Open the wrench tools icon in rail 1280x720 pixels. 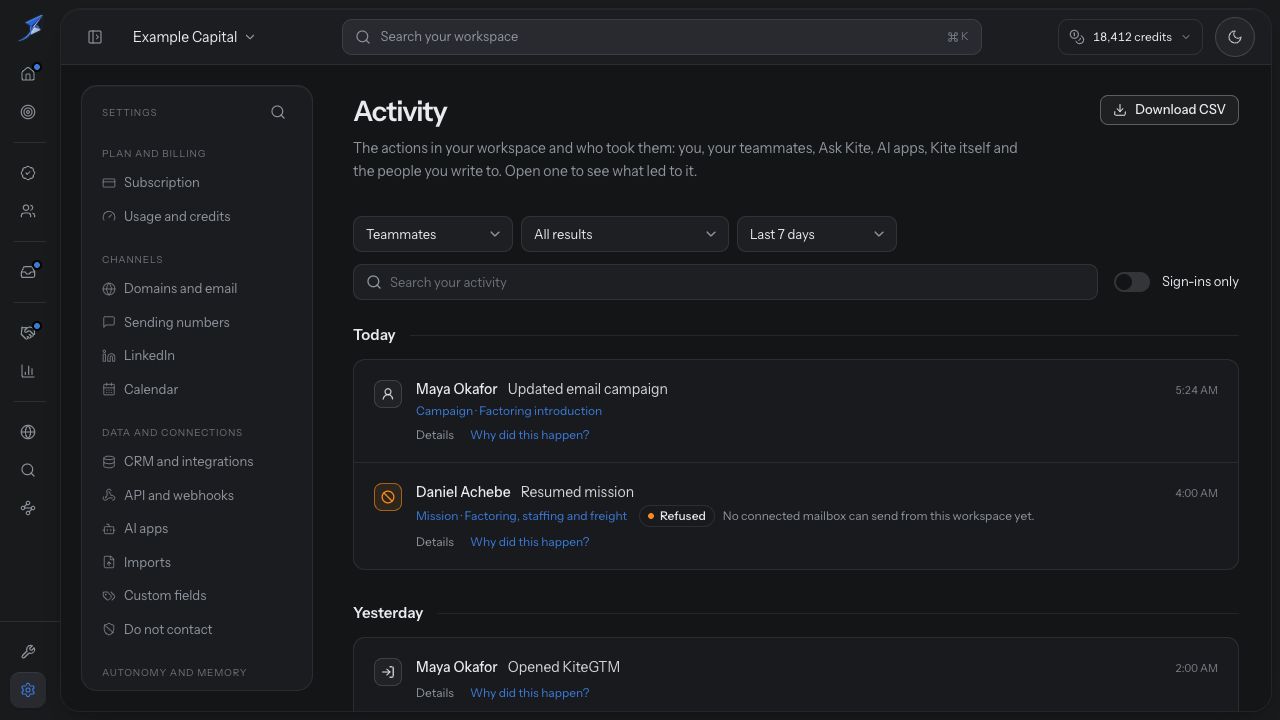(28, 652)
